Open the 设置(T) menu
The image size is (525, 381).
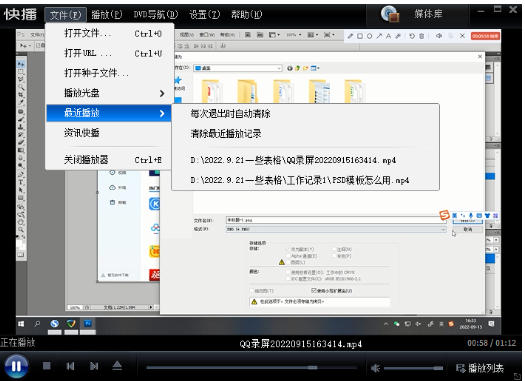click(205, 15)
